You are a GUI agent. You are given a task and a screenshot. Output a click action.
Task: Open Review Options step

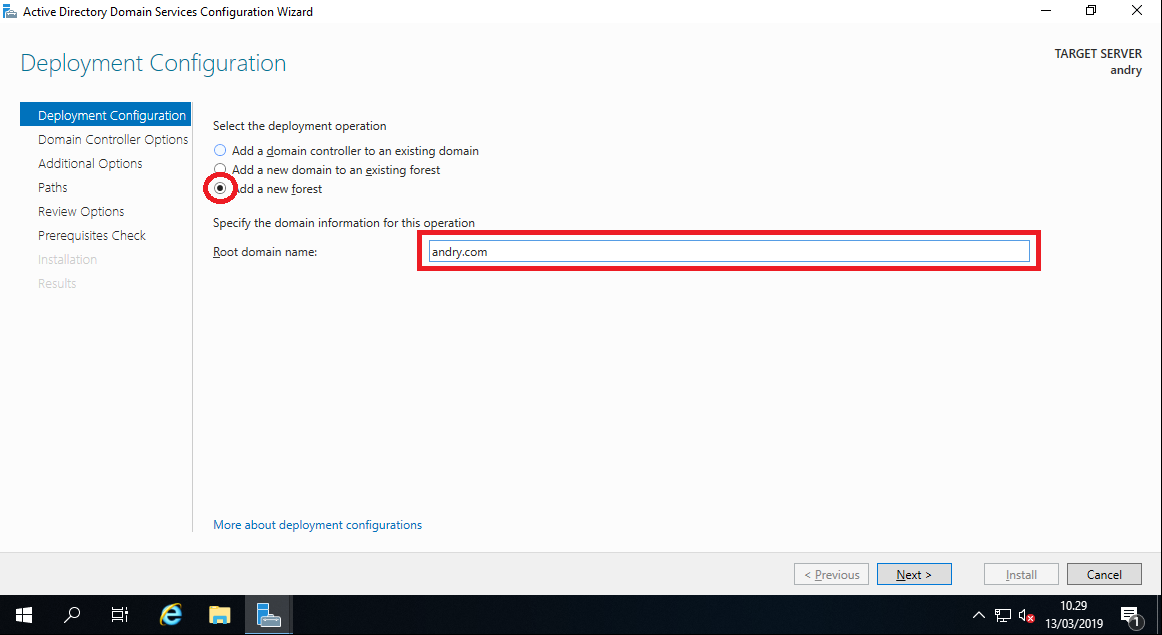[82, 211]
